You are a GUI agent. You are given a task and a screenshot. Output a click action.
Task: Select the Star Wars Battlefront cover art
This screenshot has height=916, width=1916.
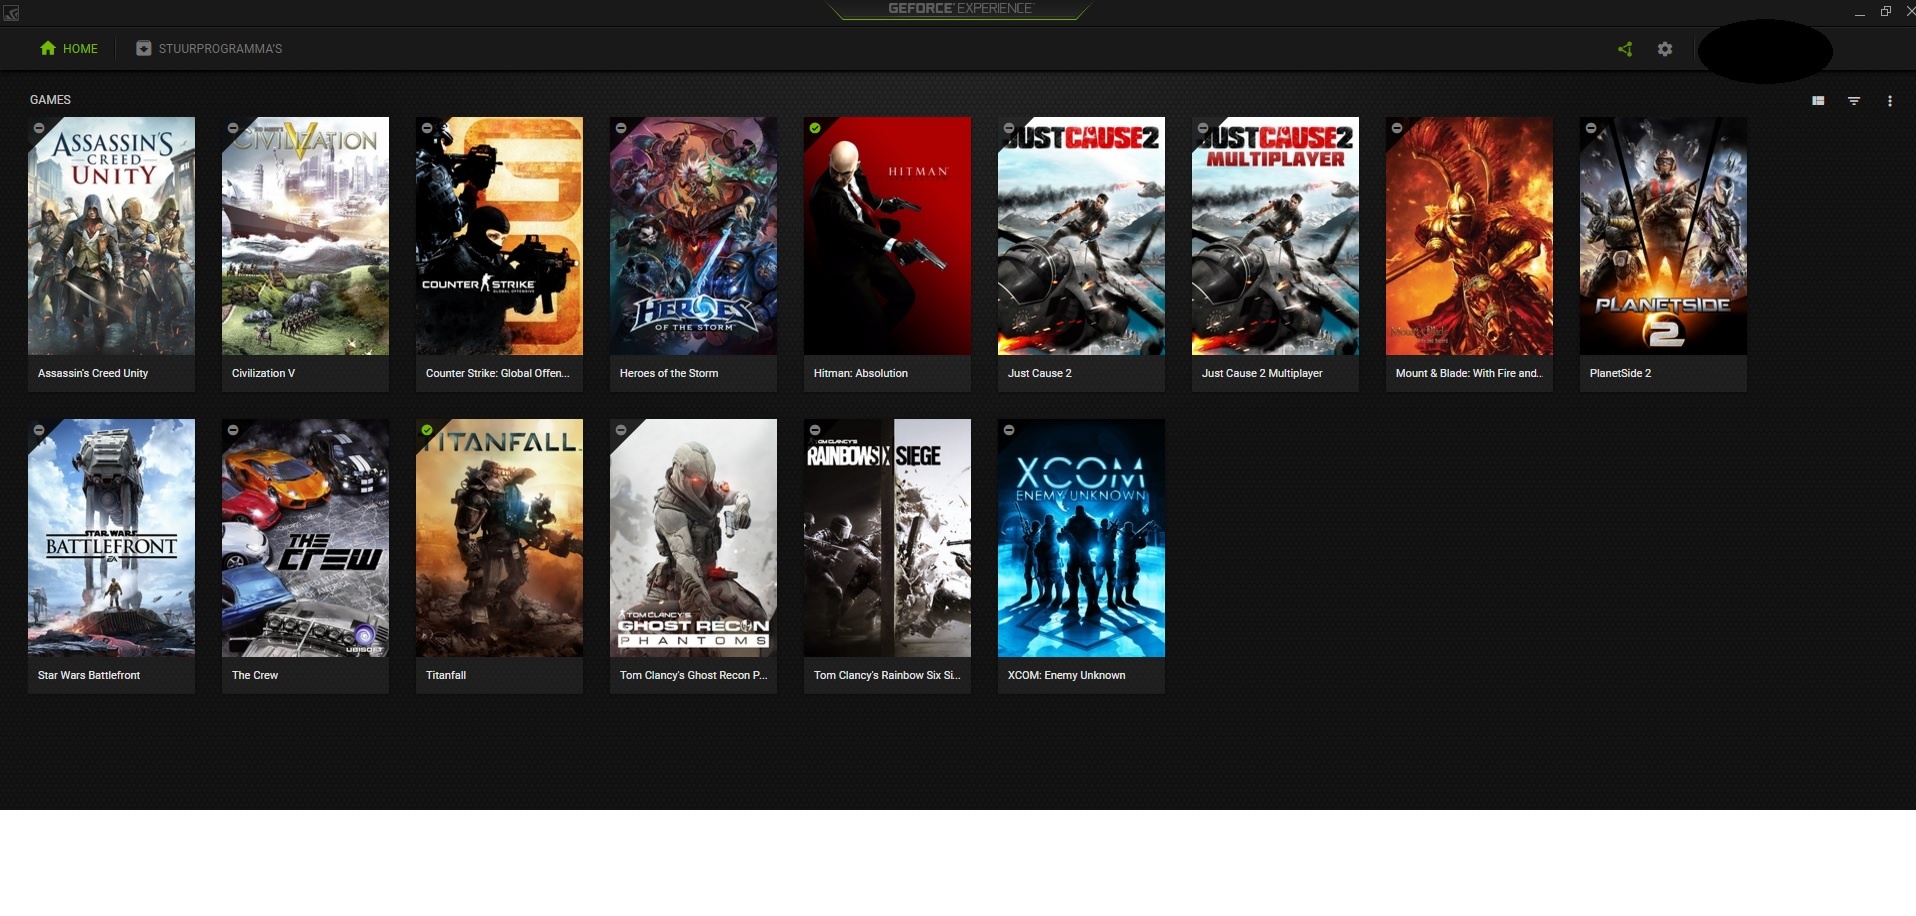point(111,538)
